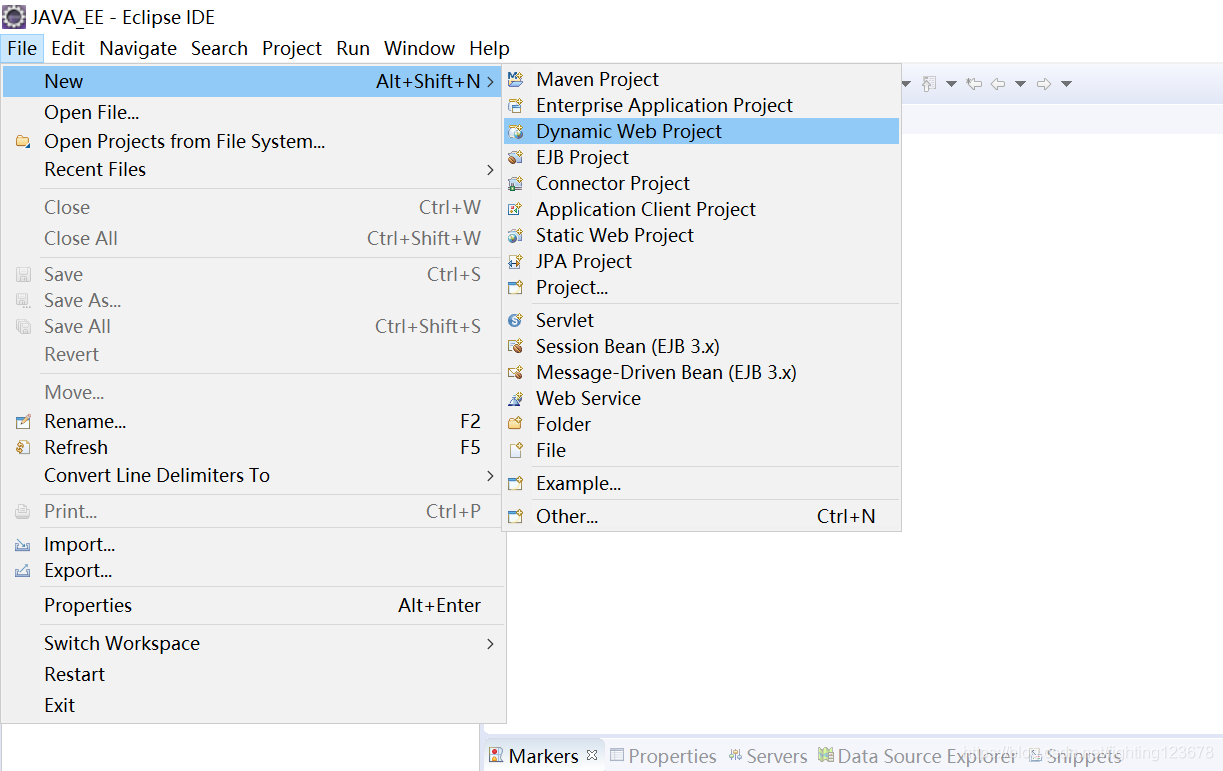Select Properties in the File menu
This screenshot has width=1223, height=771.
pos(253,606)
